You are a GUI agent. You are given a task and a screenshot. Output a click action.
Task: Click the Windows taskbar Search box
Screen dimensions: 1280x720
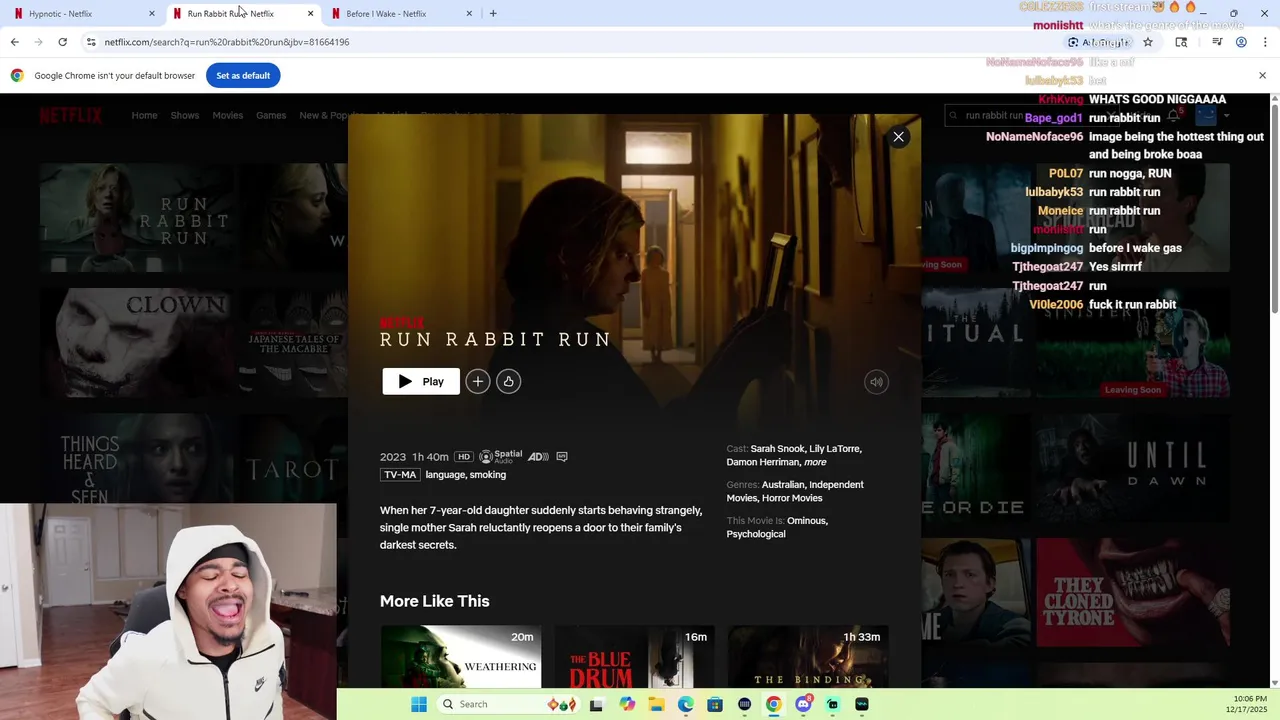[509, 704]
